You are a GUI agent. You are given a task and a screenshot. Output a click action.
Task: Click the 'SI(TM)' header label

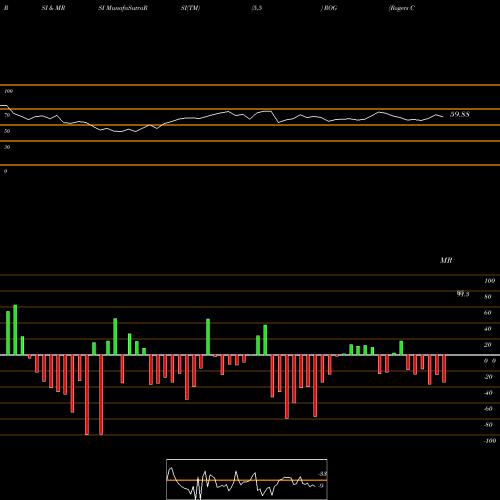(190, 8)
